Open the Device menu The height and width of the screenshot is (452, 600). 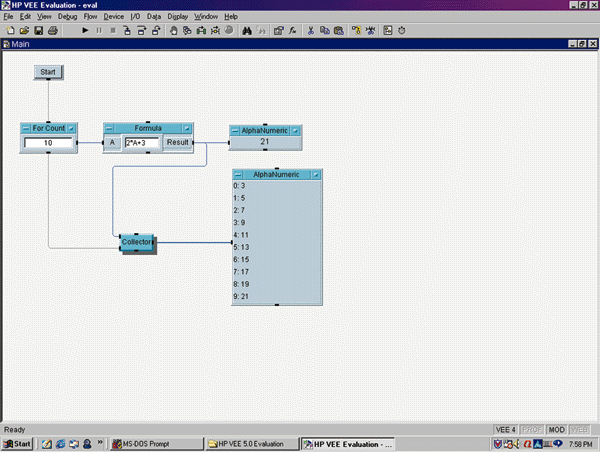click(x=114, y=17)
